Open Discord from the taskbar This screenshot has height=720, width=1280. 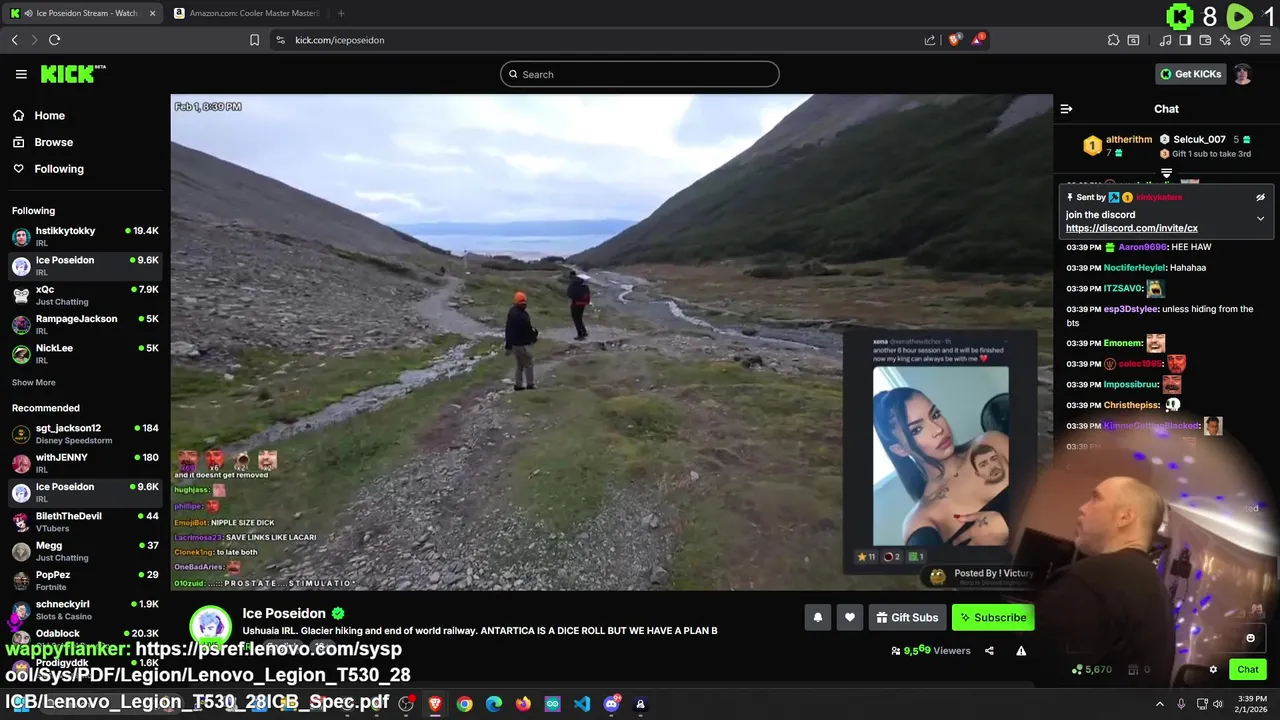(x=611, y=704)
